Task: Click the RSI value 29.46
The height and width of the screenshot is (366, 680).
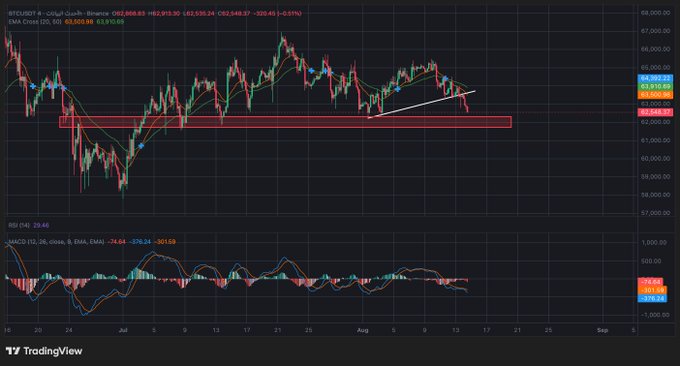Action: tap(41, 225)
